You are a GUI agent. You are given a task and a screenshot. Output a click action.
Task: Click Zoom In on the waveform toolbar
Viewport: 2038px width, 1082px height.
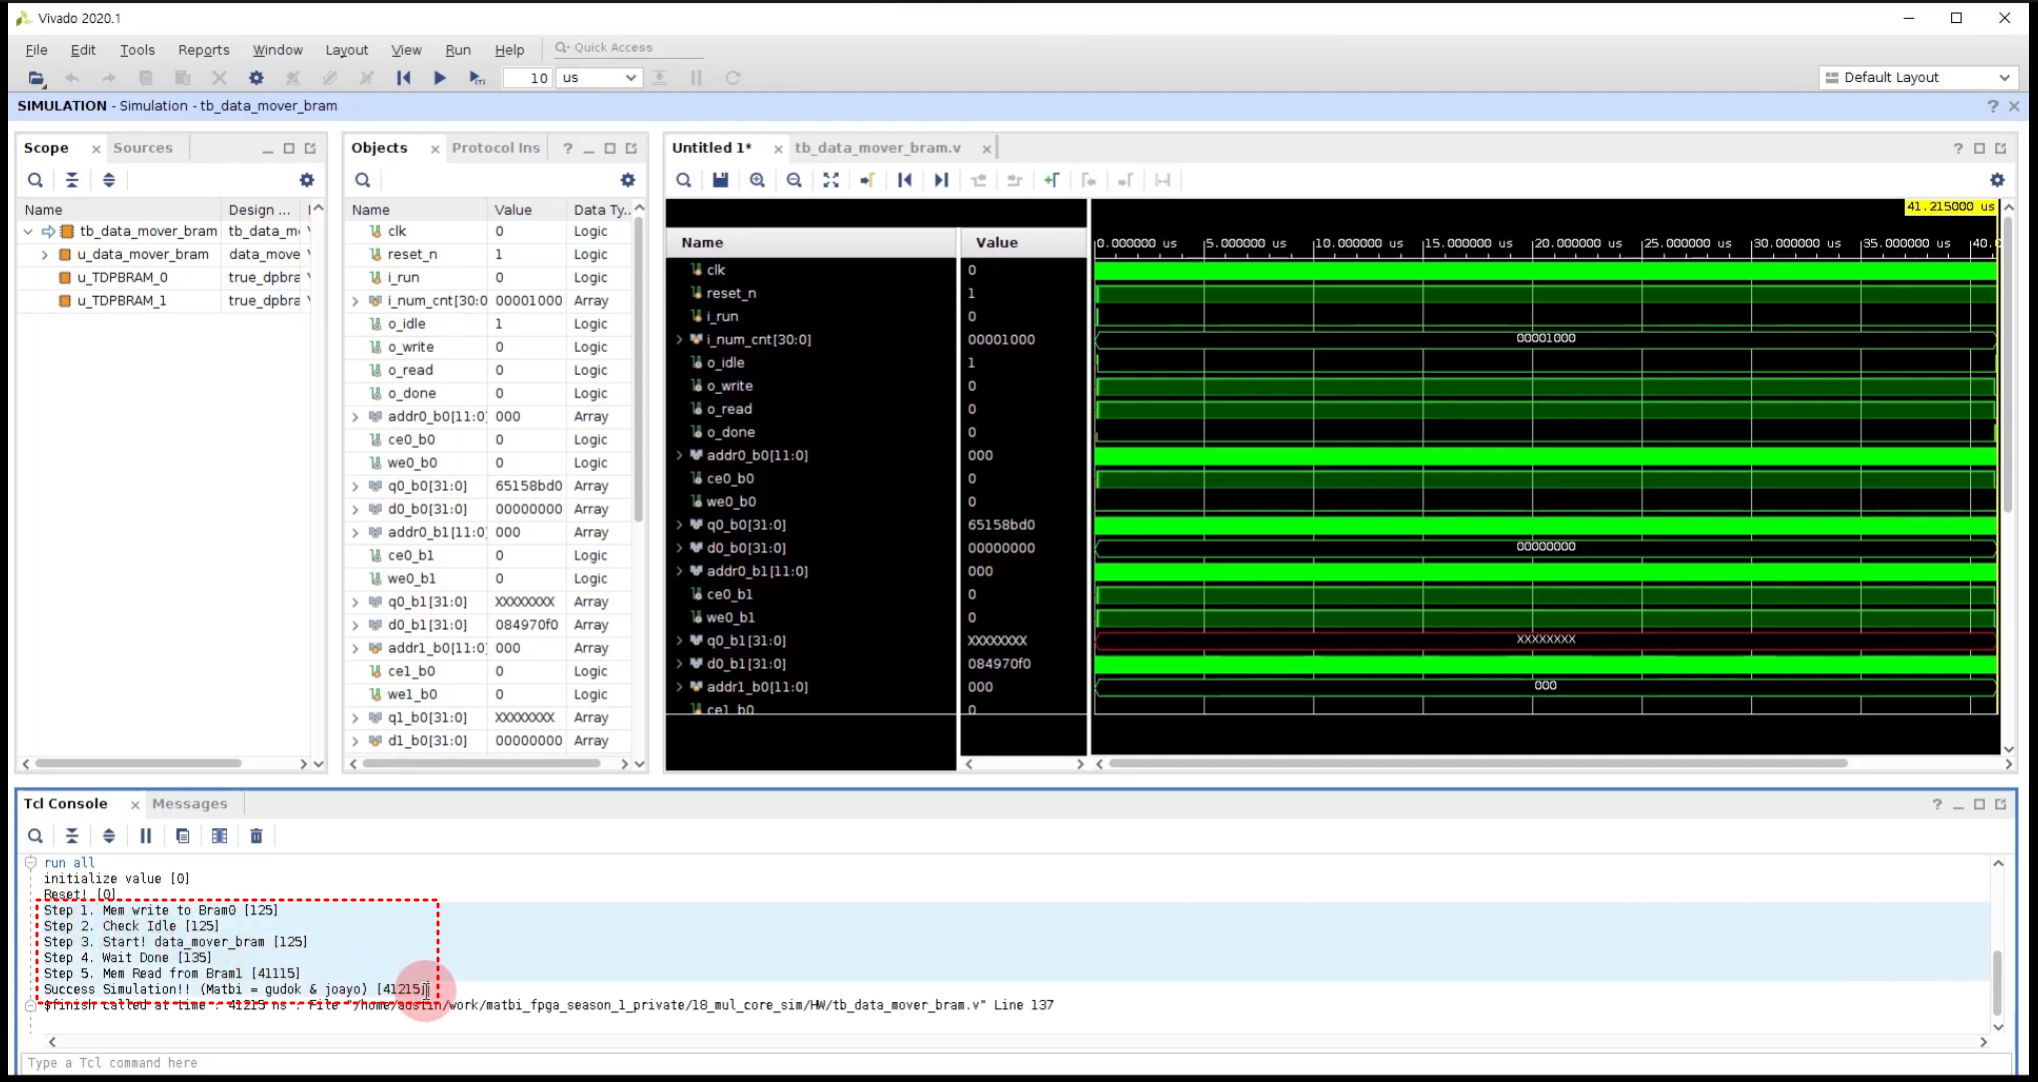(757, 180)
